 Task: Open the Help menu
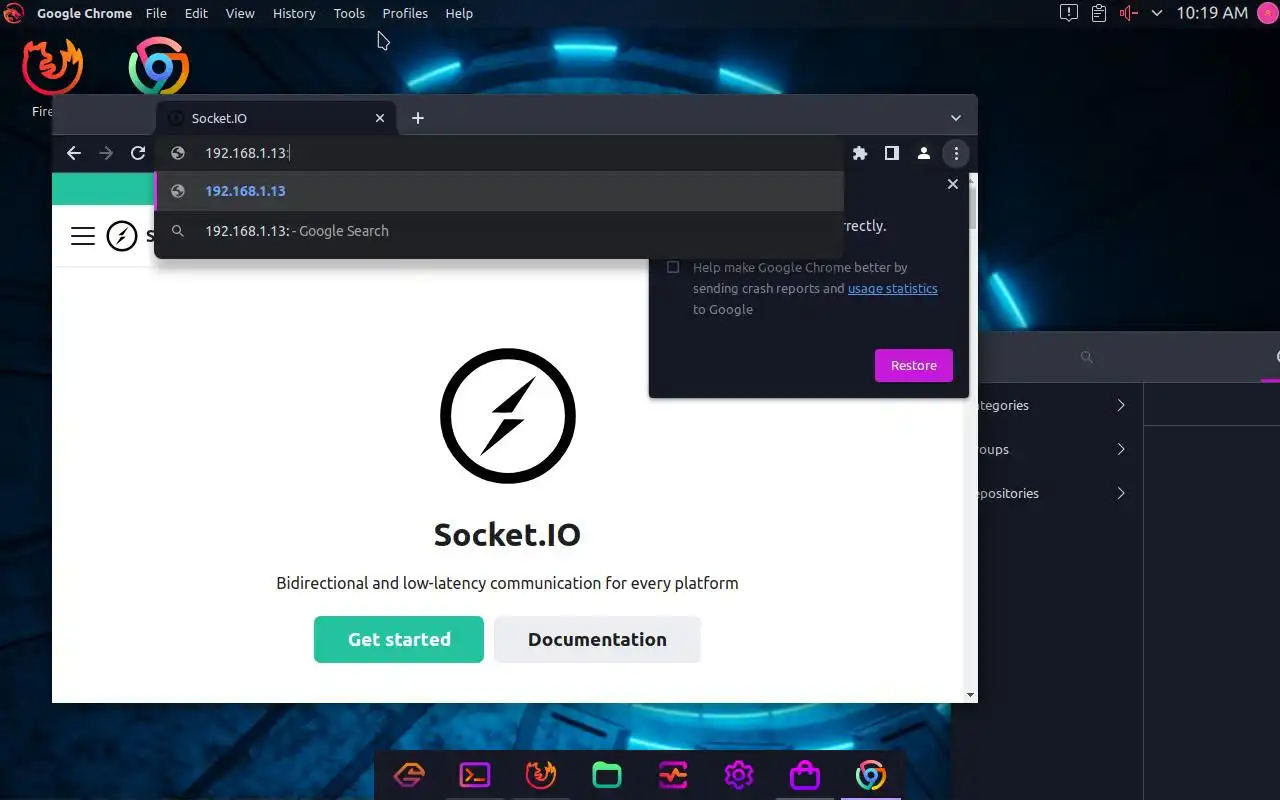pyautogui.click(x=459, y=13)
